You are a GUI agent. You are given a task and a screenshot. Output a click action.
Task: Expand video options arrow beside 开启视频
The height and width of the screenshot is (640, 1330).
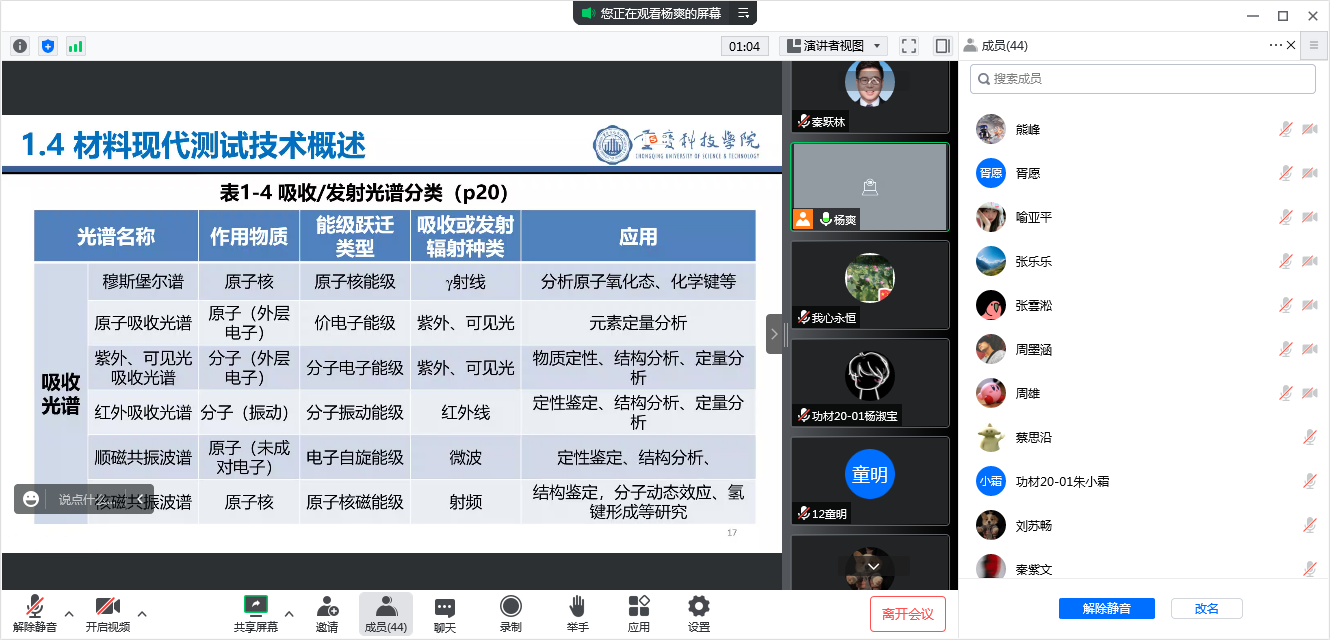pyautogui.click(x=142, y=613)
